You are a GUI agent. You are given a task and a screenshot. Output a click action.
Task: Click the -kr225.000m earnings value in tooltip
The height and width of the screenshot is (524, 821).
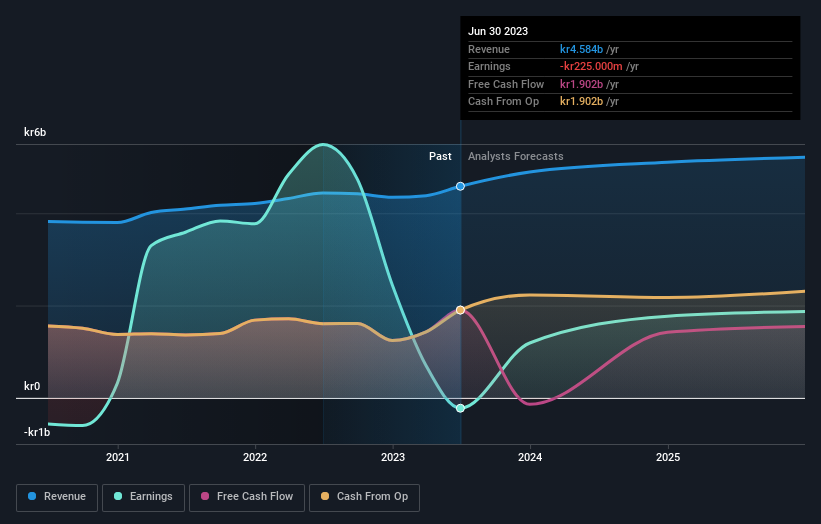(591, 66)
